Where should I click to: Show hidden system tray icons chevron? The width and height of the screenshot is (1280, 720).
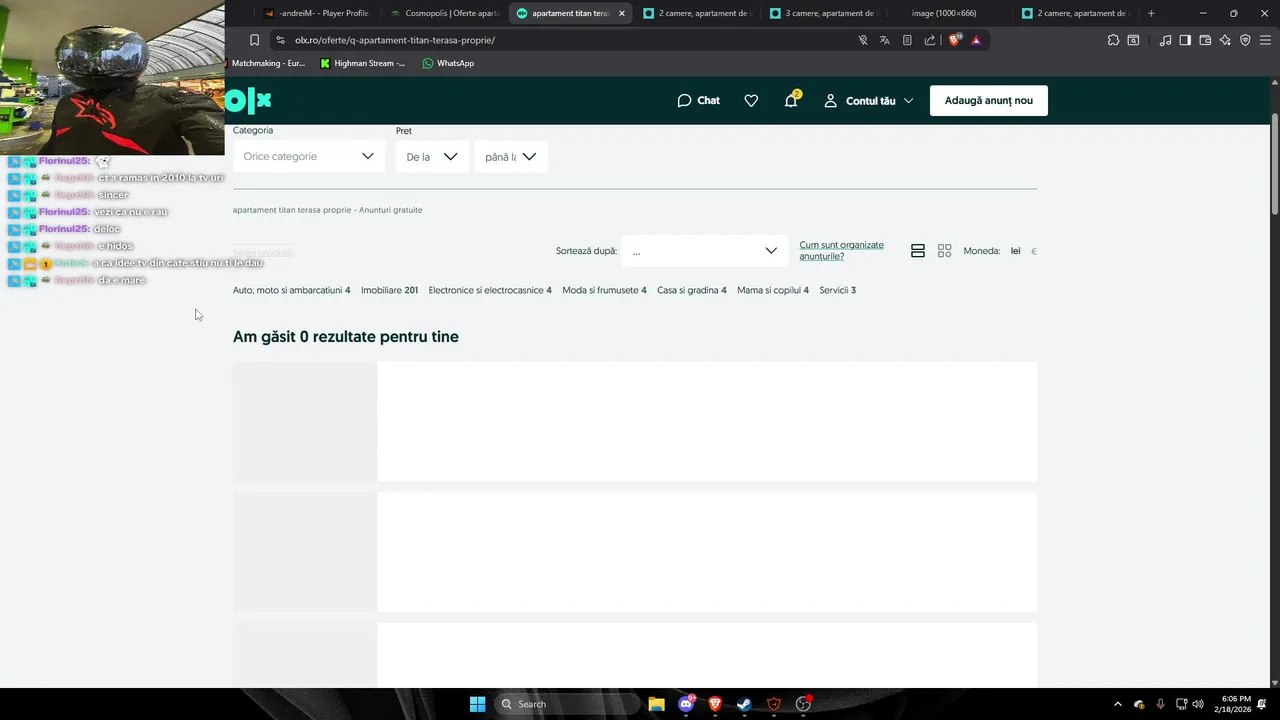tap(1117, 704)
